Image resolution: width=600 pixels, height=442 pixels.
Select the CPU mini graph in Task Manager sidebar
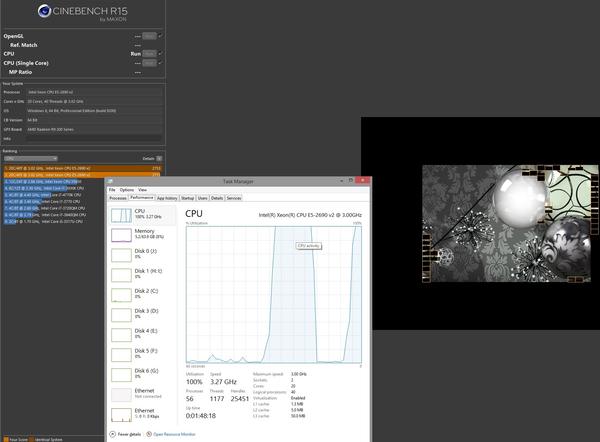(x=121, y=215)
